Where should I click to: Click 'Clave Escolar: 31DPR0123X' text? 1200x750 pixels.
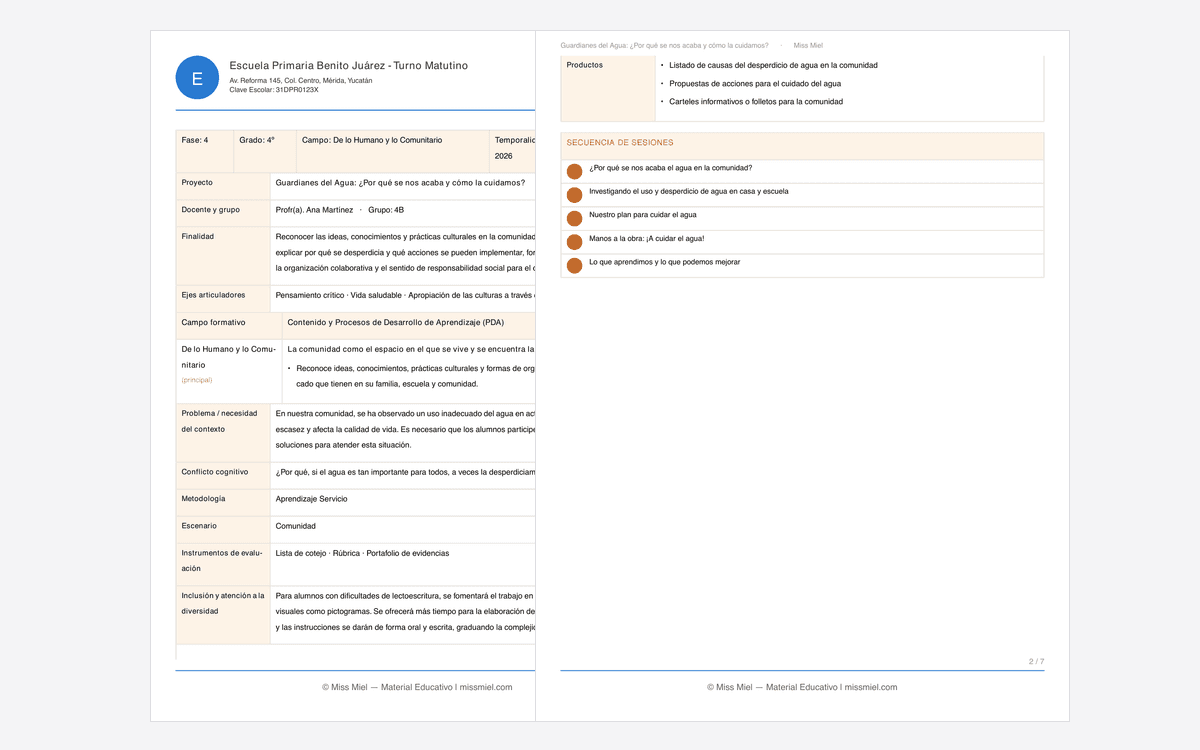tap(274, 90)
